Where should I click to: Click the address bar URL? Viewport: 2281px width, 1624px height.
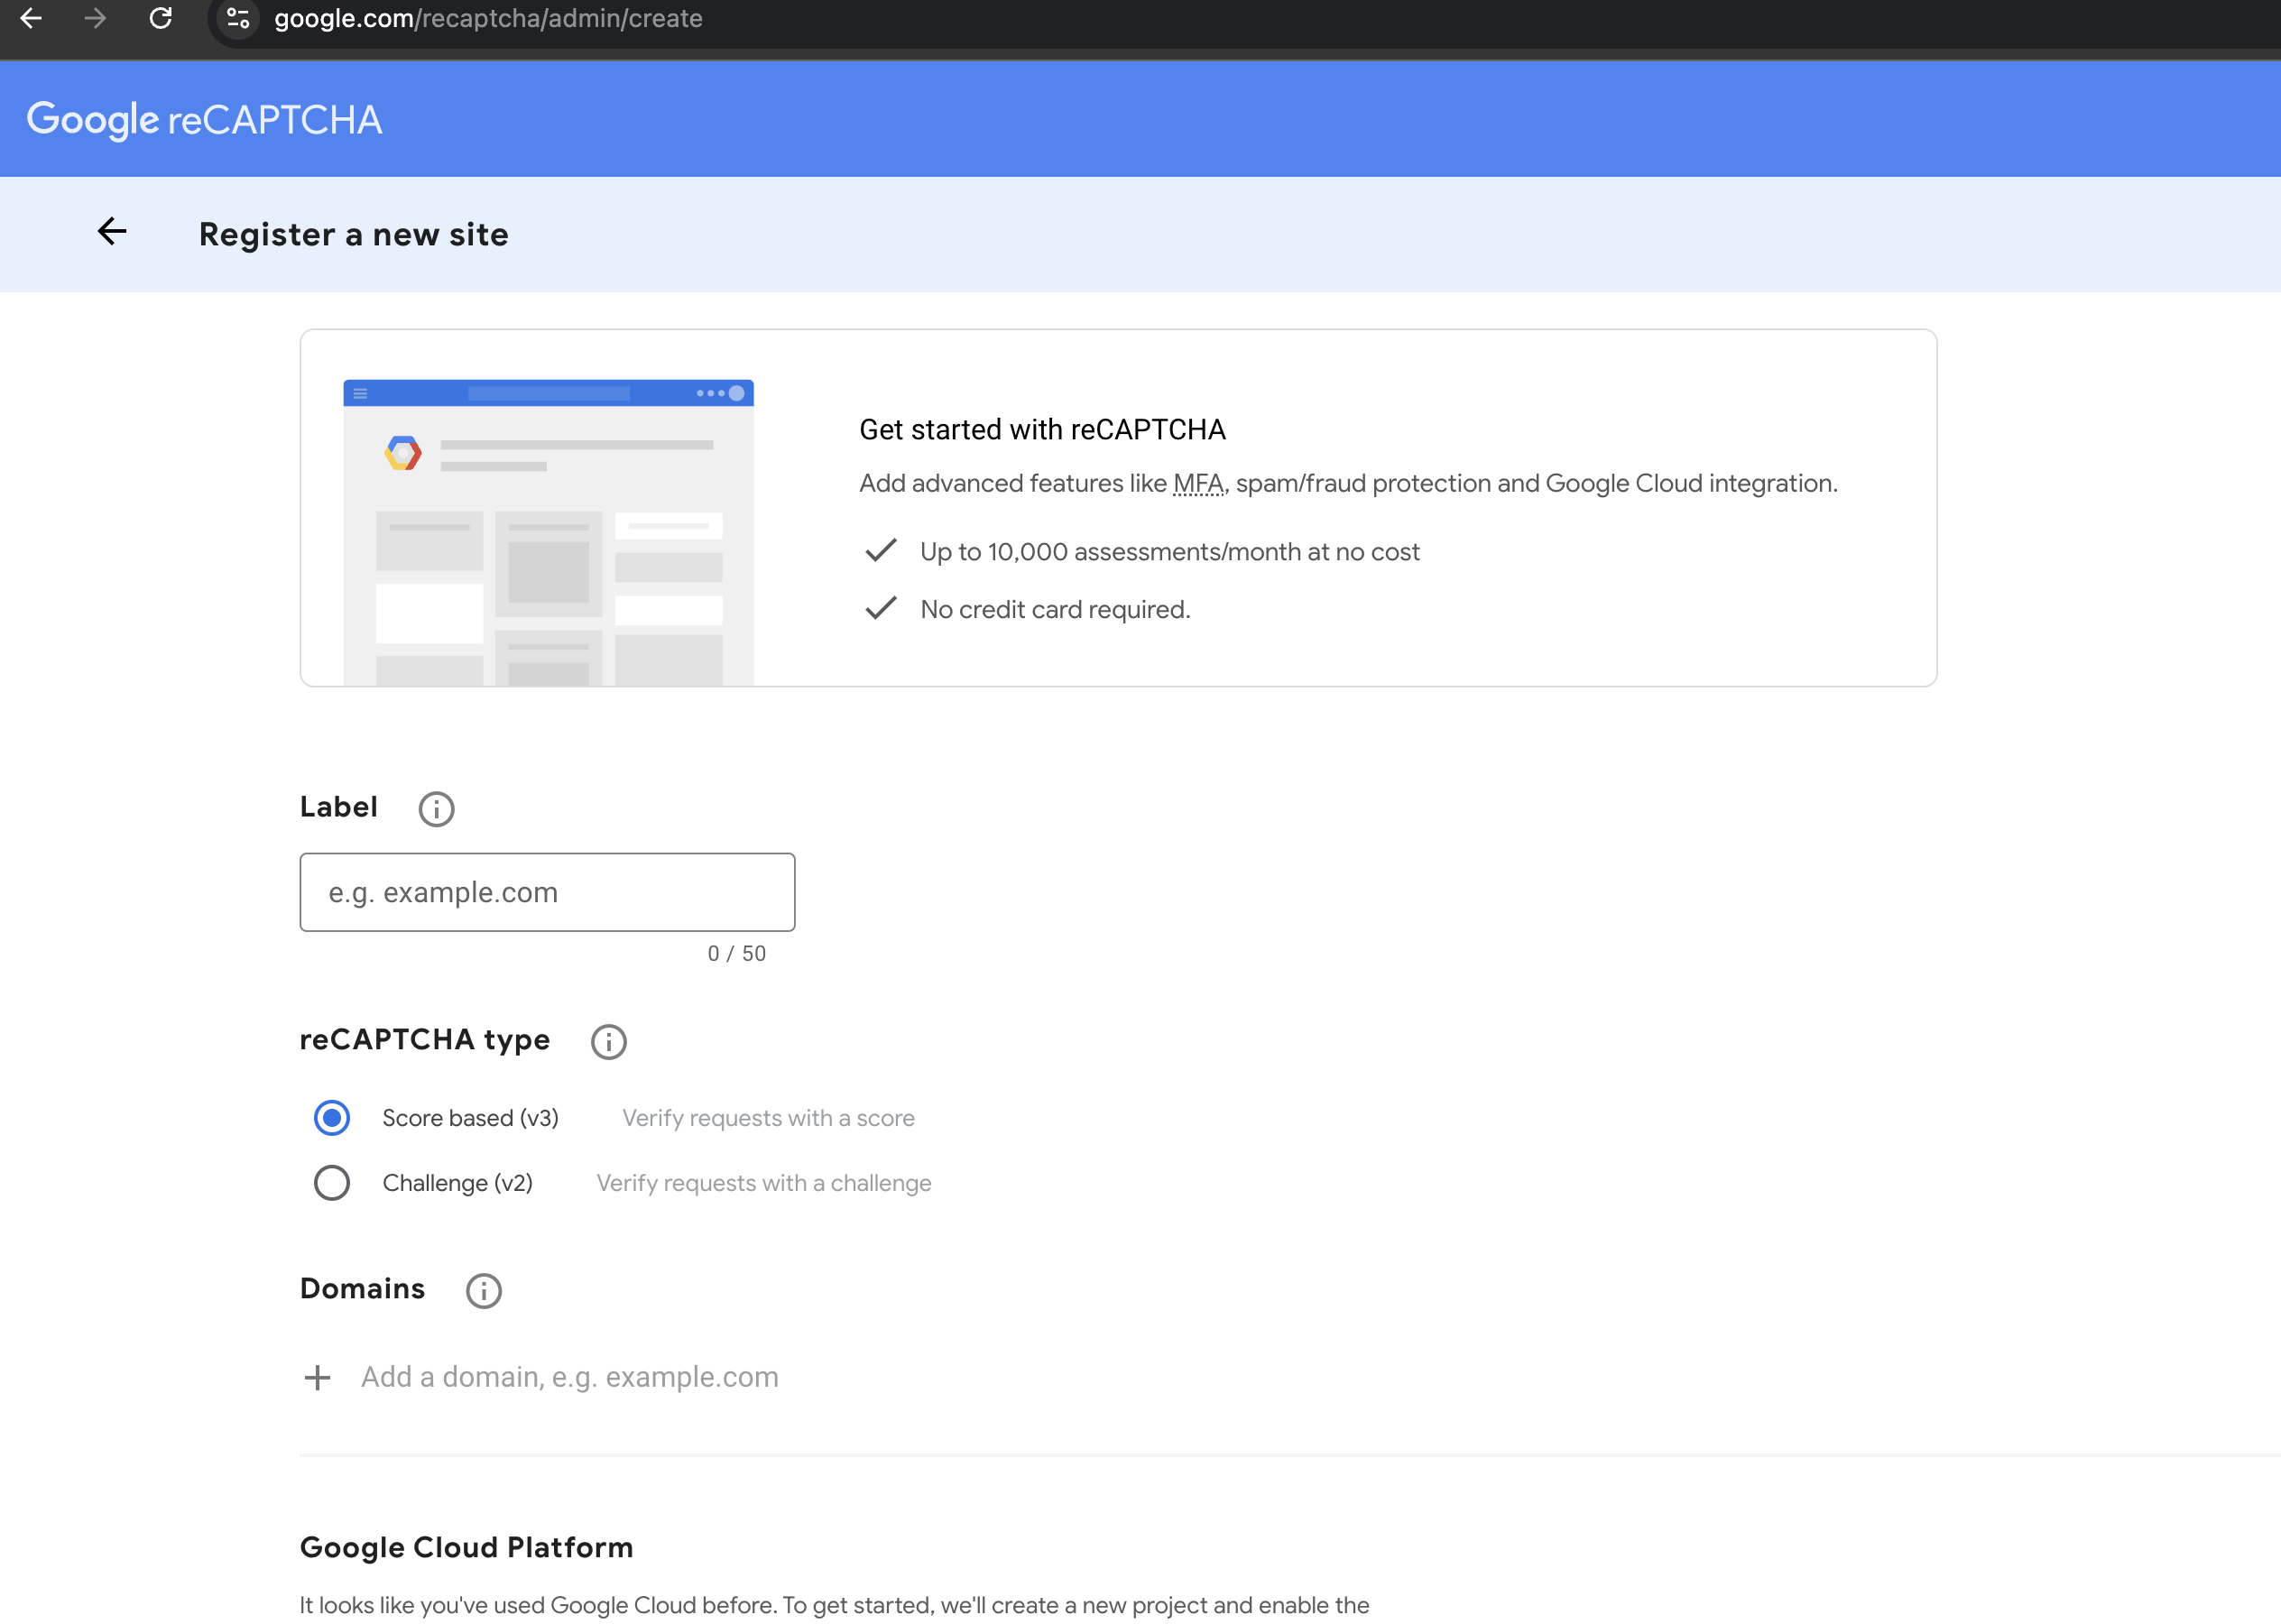(488, 18)
